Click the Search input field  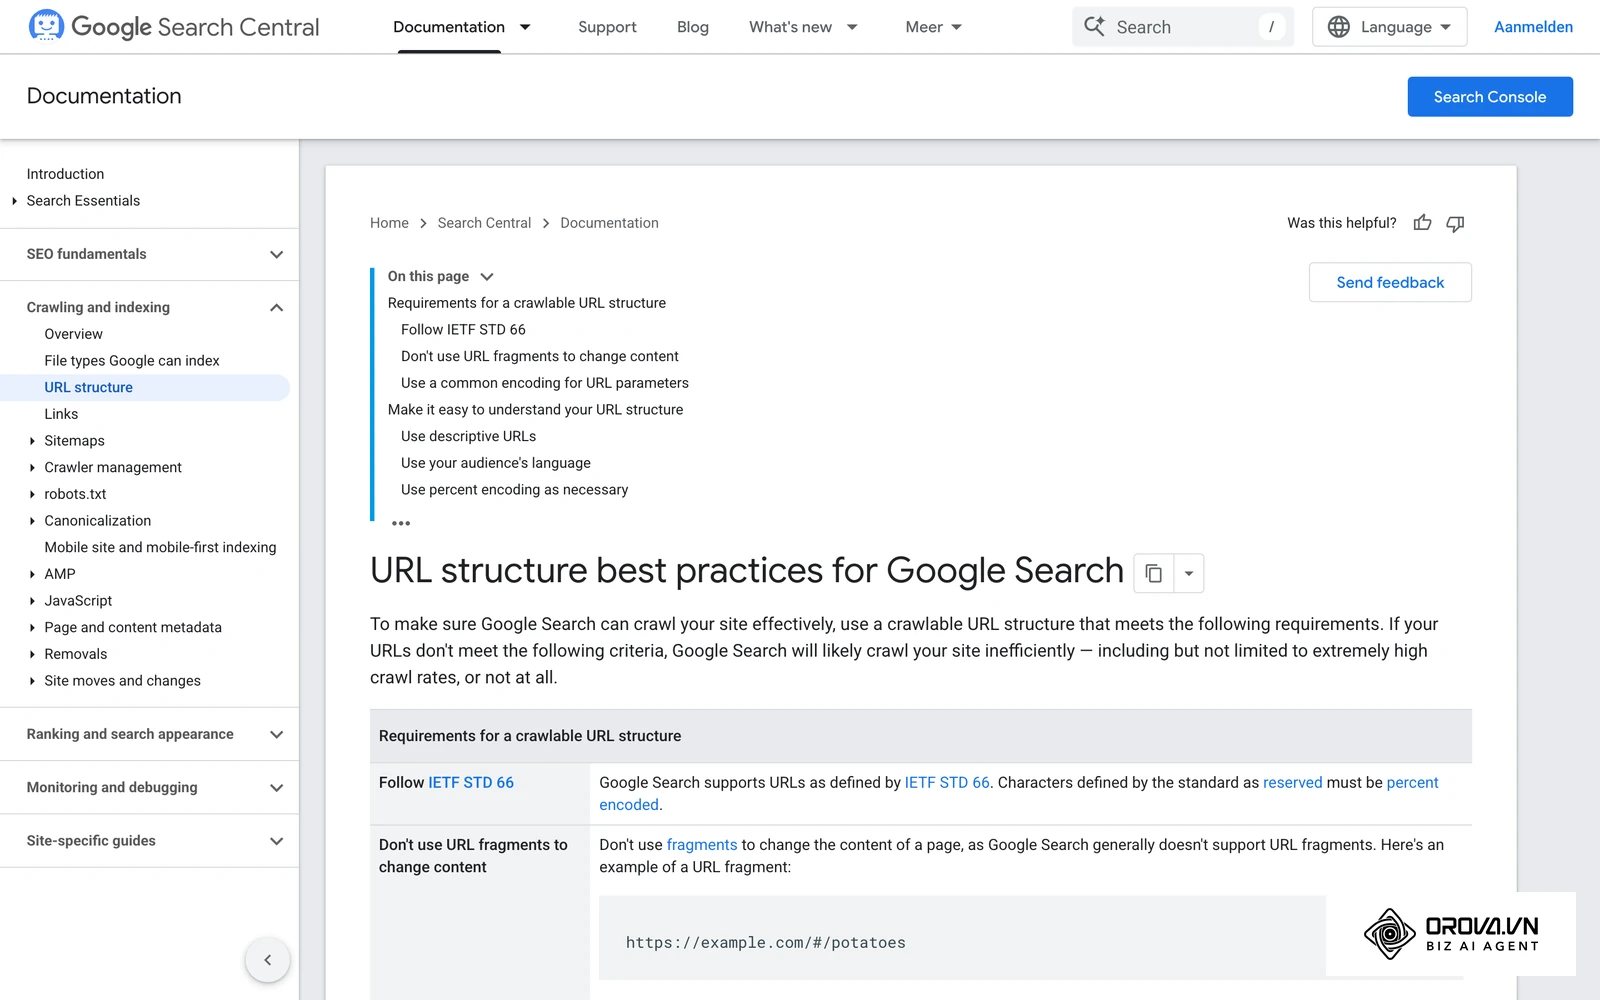coord(1183,27)
